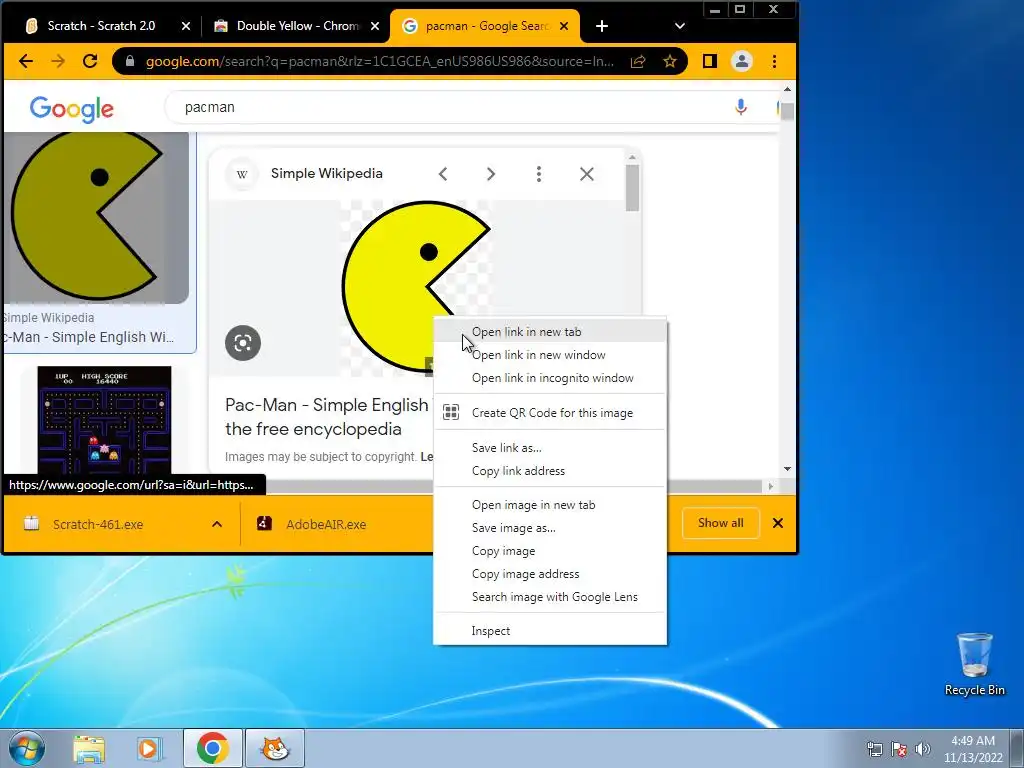Select Open link in new window
Viewport: 1024px width, 768px height.
(550, 355)
